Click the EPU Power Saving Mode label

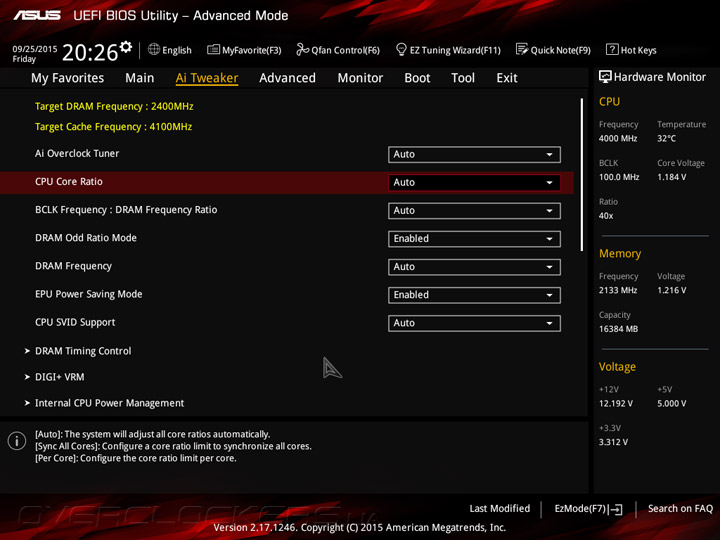(x=89, y=294)
